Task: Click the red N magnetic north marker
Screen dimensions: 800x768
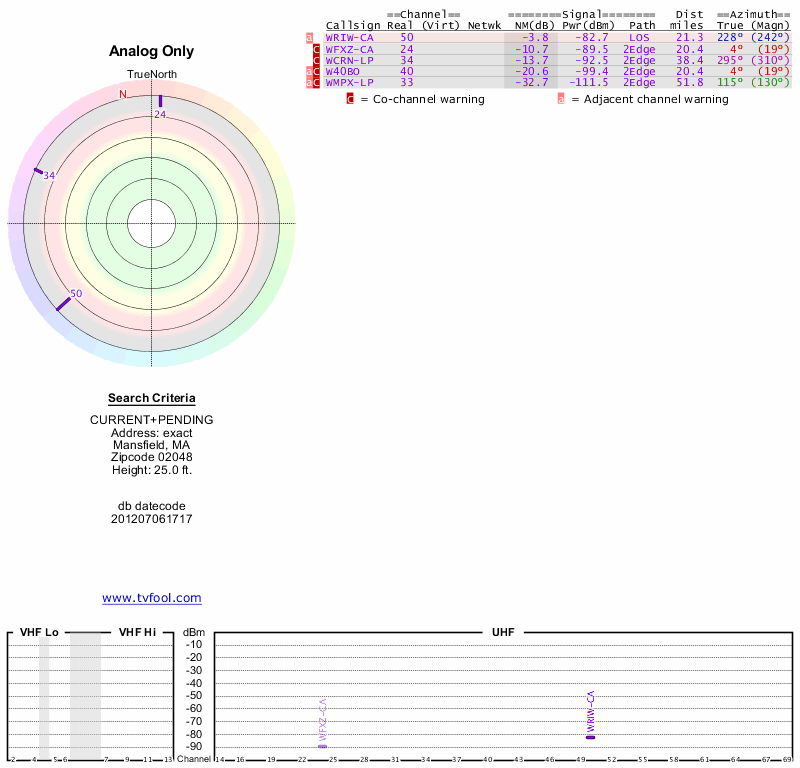Action: [123, 95]
